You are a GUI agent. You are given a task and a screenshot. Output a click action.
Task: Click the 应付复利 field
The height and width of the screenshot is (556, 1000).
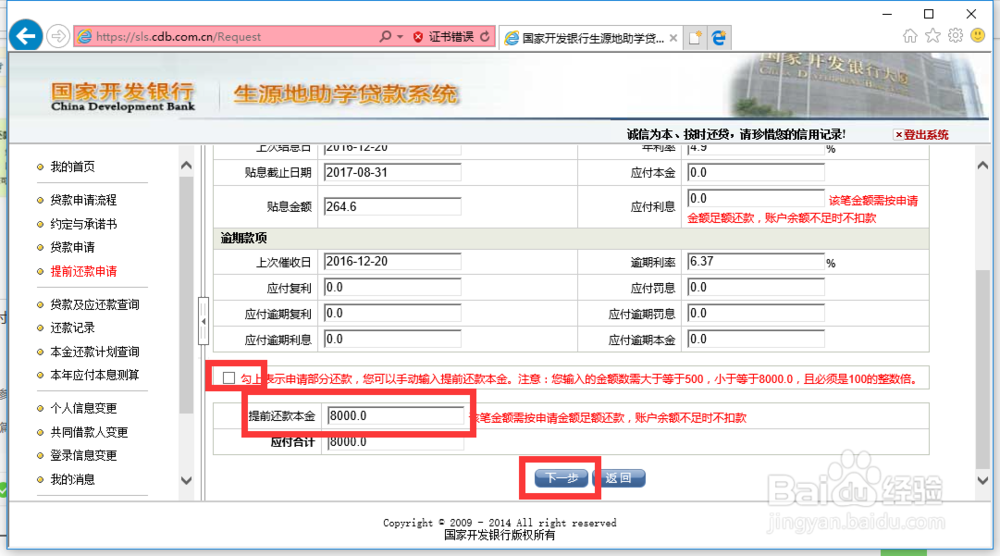[392, 288]
